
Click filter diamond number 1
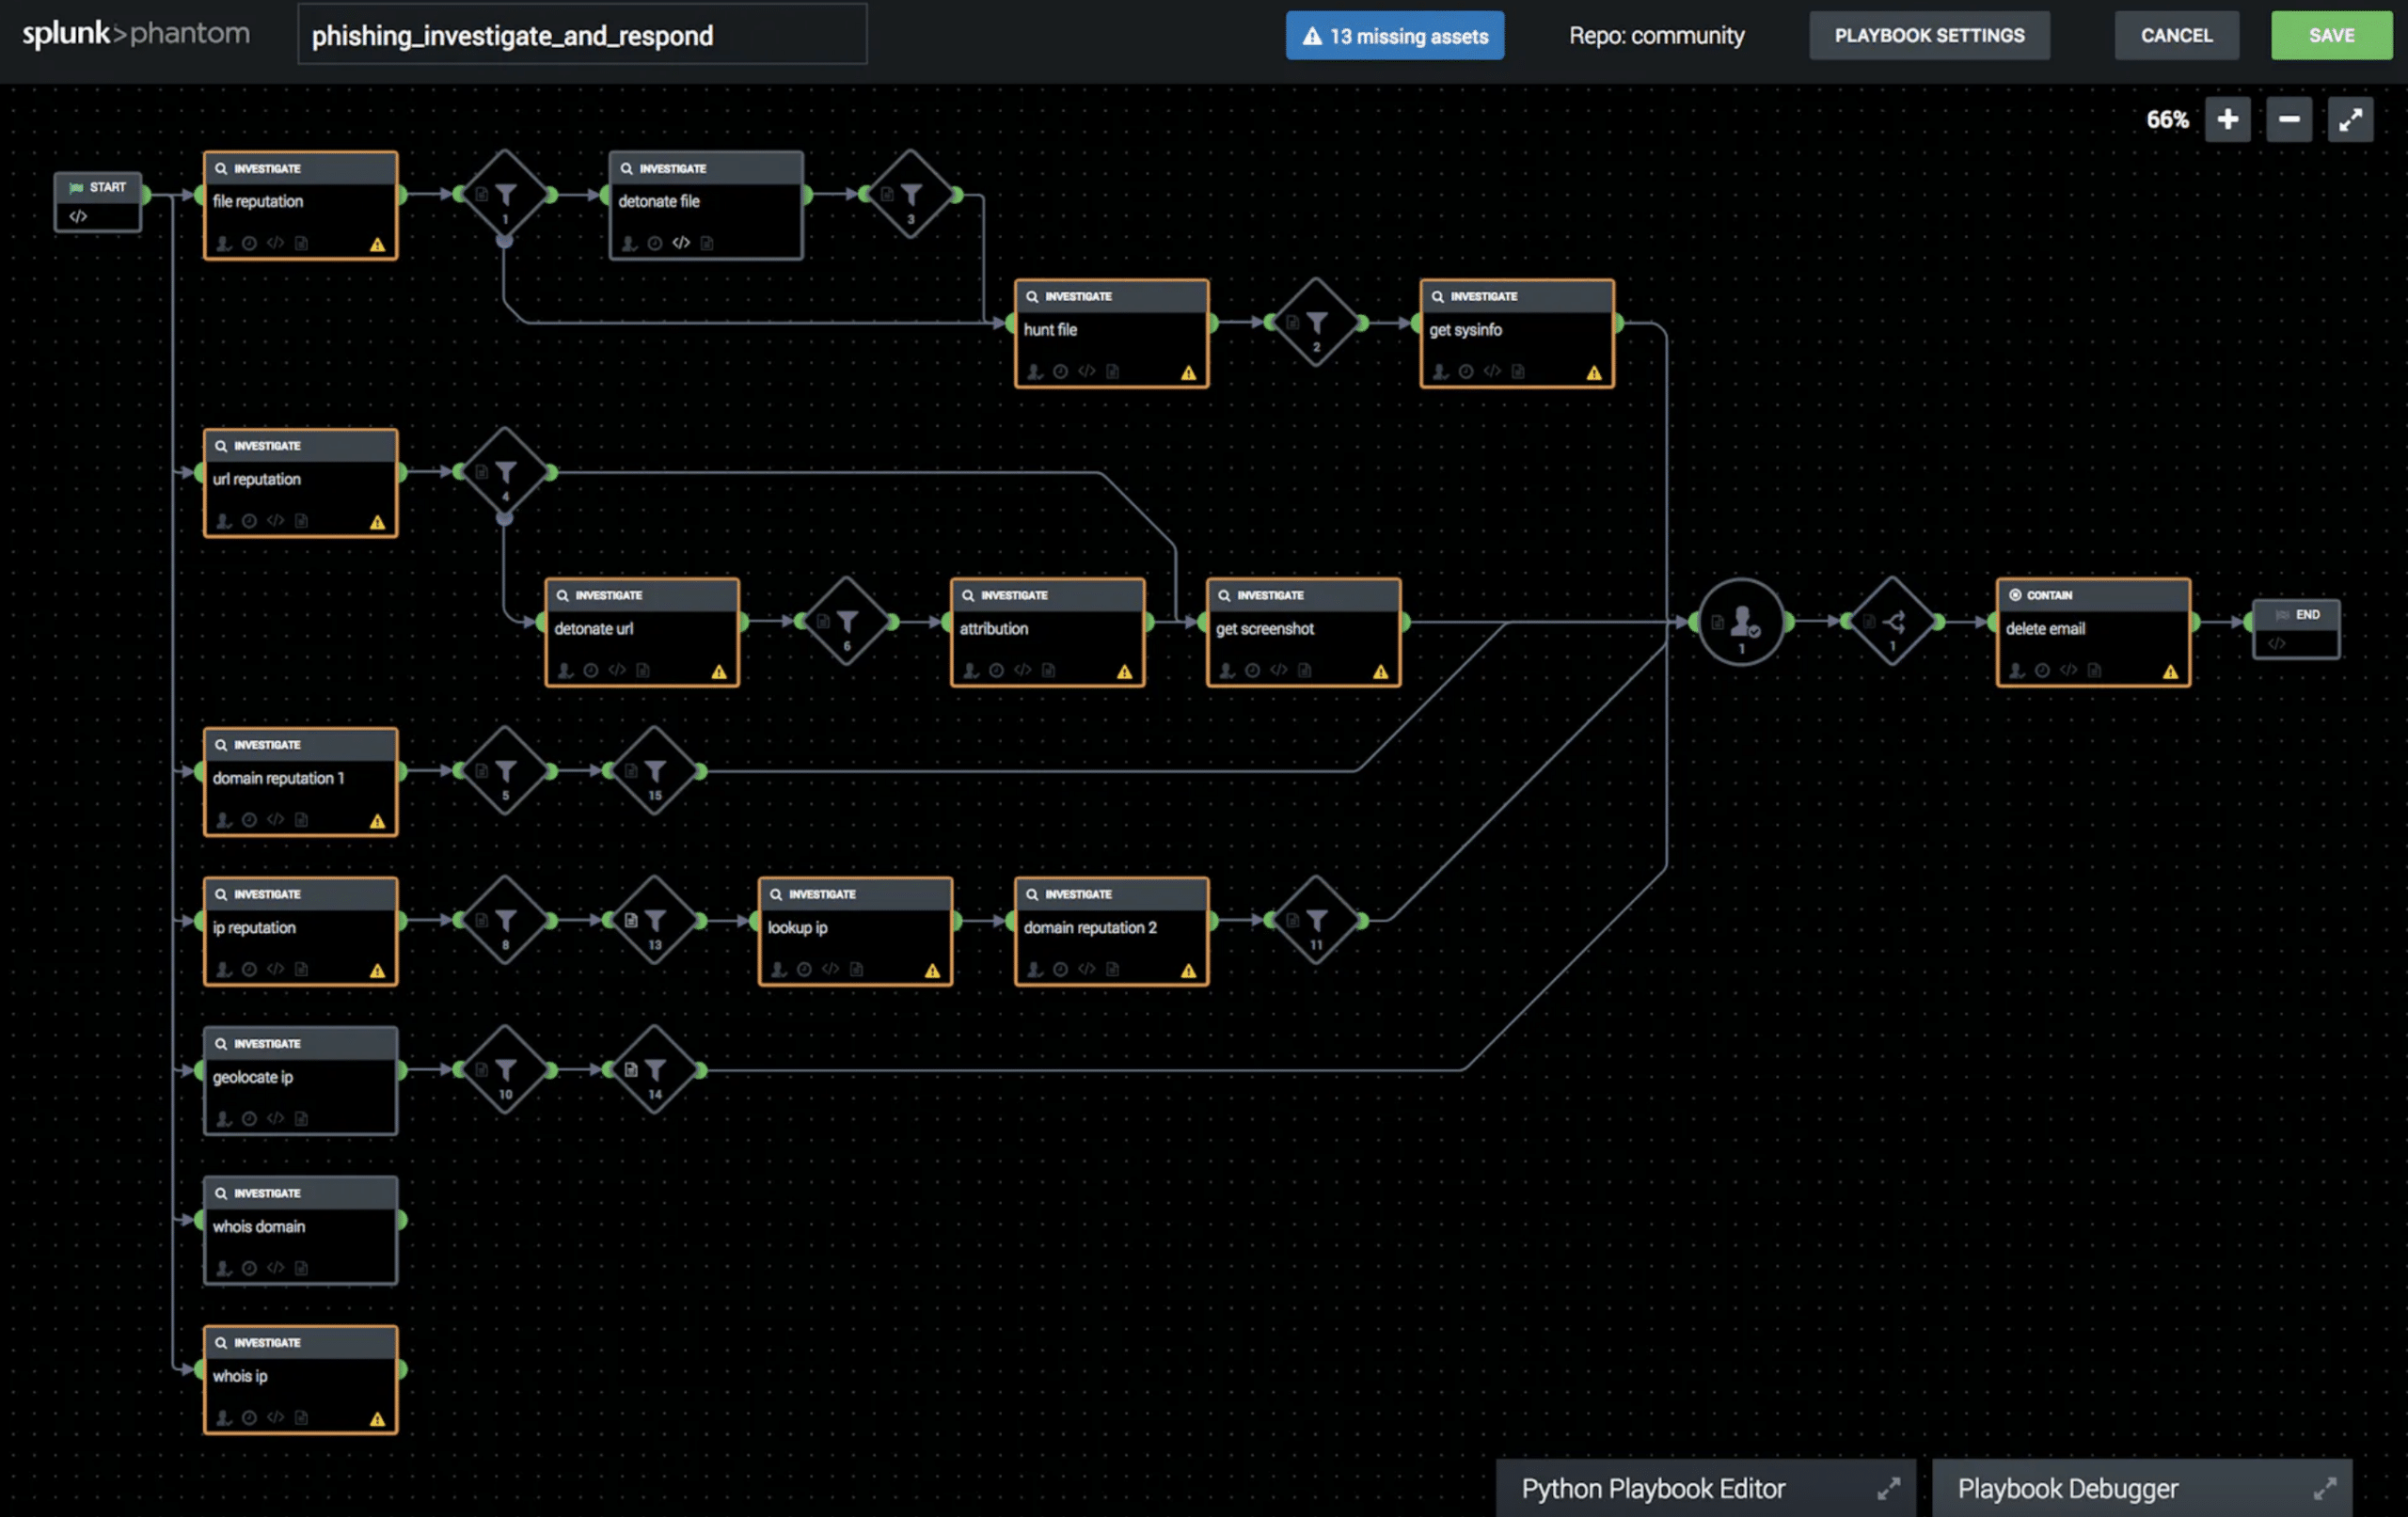coord(505,194)
